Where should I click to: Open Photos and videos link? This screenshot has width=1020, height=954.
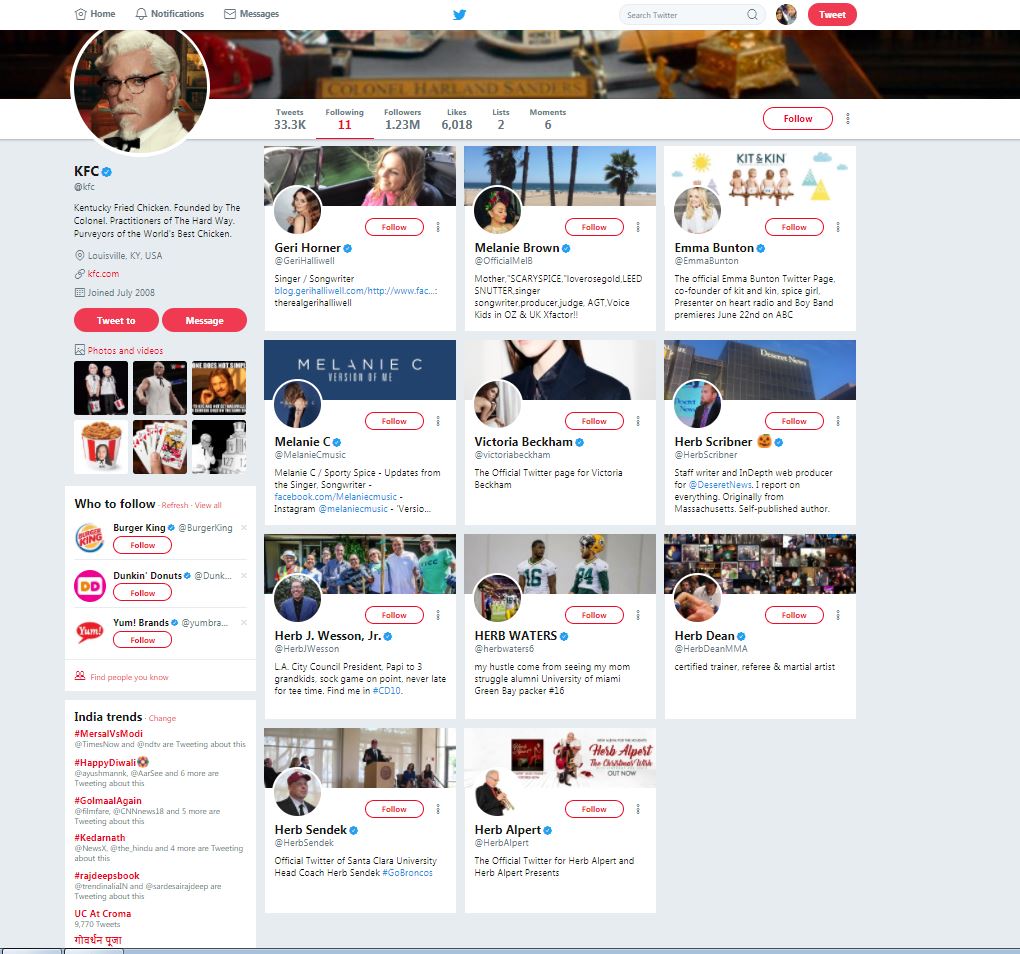[x=125, y=351]
